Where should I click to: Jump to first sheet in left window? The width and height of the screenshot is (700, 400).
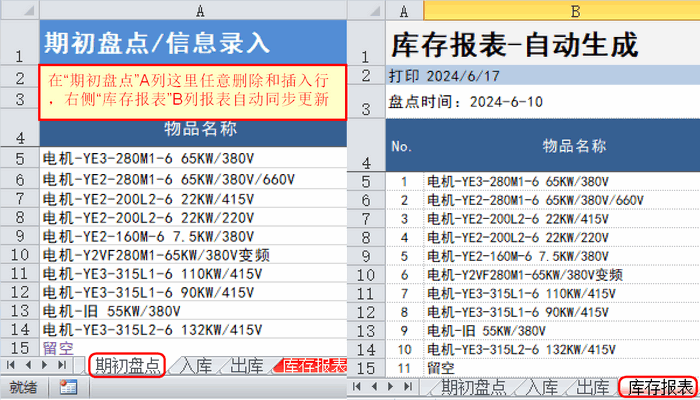point(11,365)
